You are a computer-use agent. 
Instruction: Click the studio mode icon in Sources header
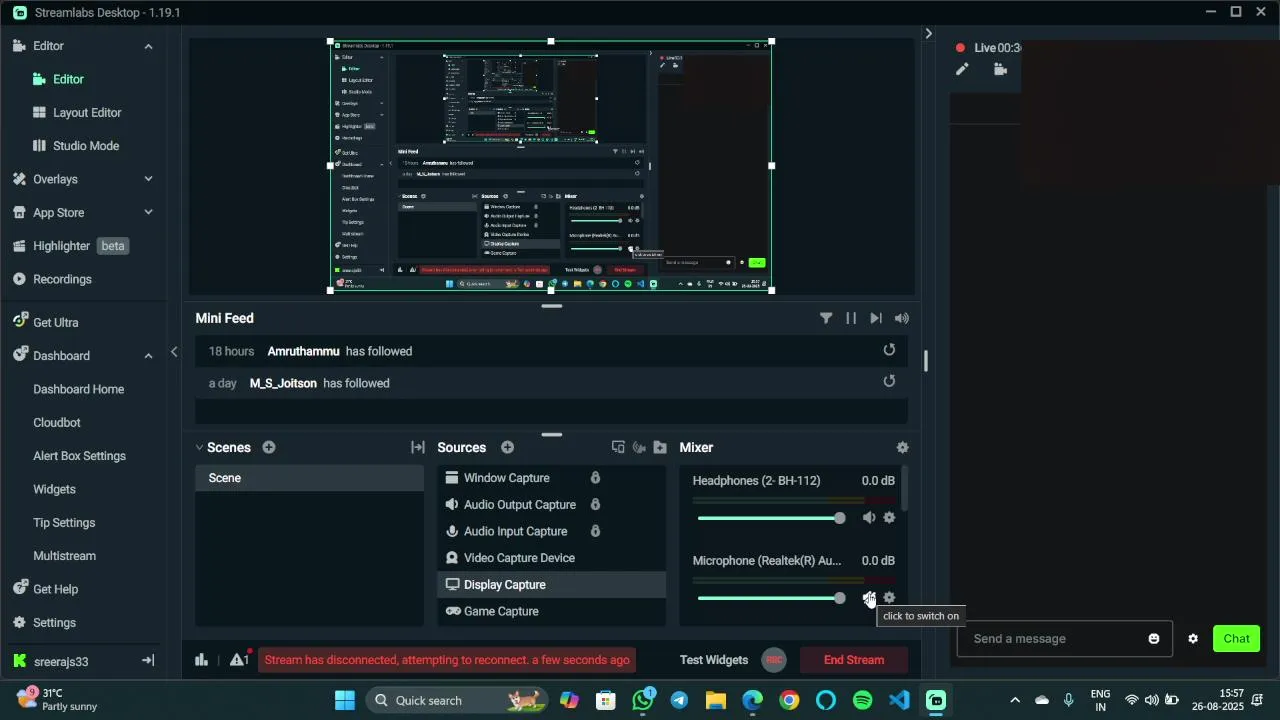tap(618, 448)
